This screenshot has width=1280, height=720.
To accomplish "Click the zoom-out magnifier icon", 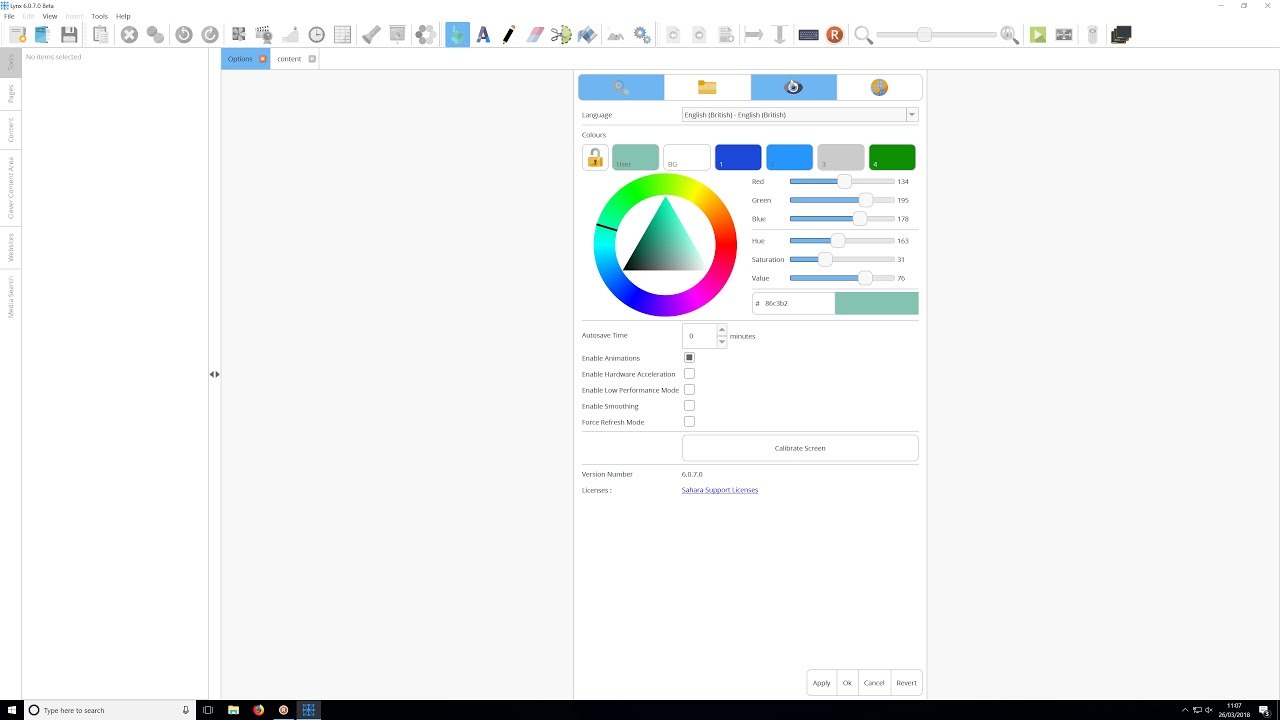I will coord(863,35).
